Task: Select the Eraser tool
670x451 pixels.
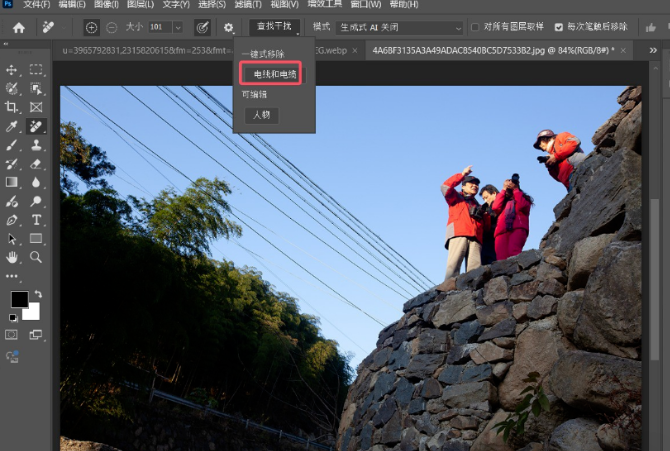Action: pos(36,164)
